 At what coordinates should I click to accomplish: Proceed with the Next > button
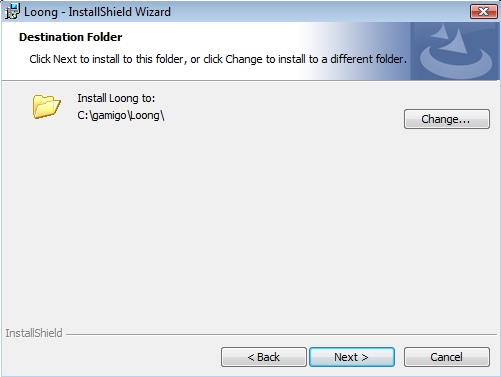point(352,357)
